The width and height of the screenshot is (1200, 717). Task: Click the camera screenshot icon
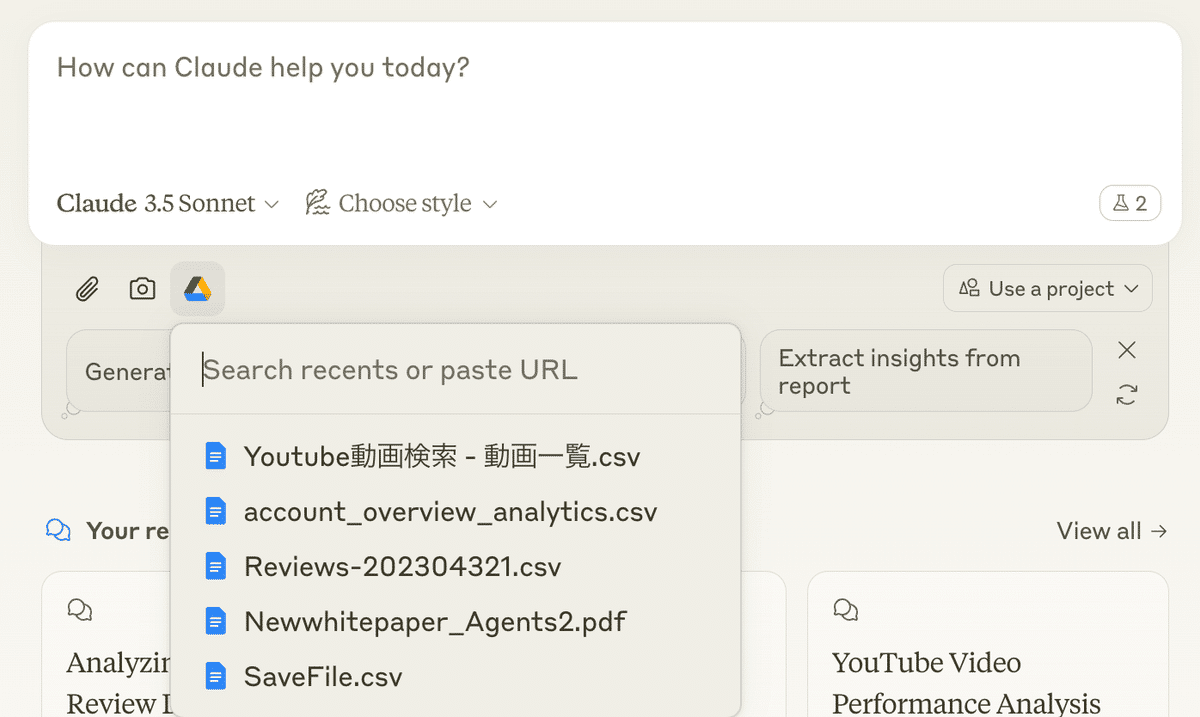point(143,289)
